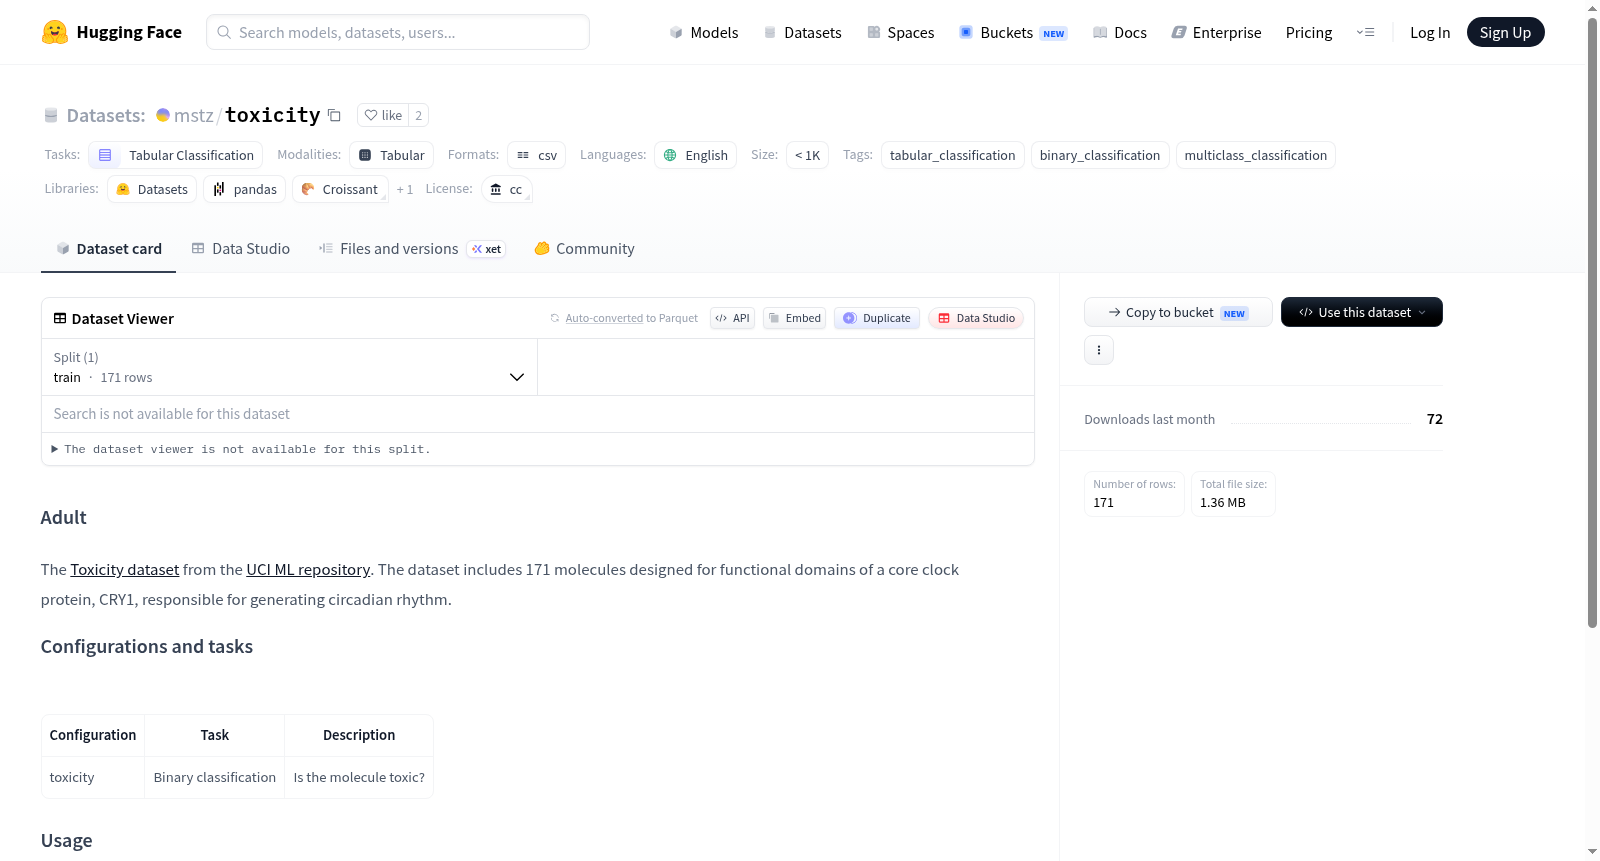Screen dimensions: 1600x861
Task: Click the three-dot options button
Action: click(x=1099, y=350)
